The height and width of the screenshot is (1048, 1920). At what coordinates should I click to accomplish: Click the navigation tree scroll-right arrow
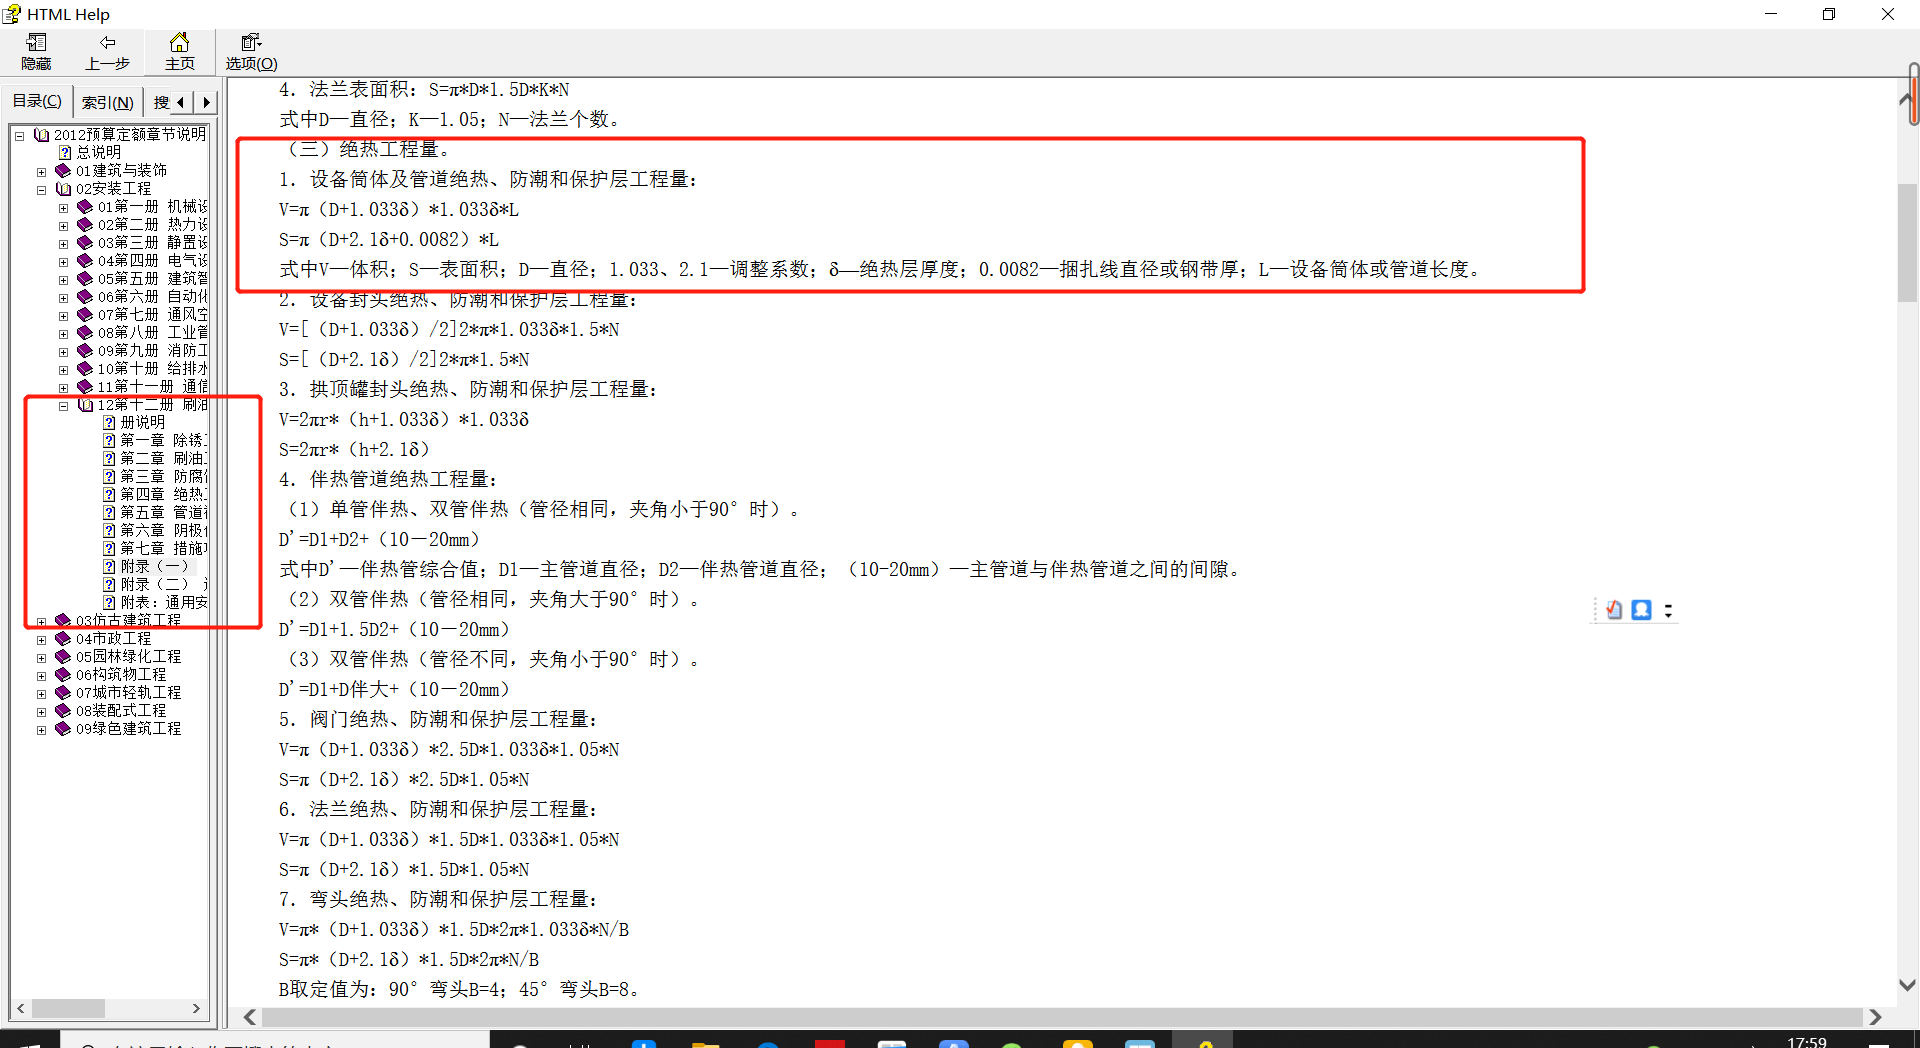[x=196, y=1008]
